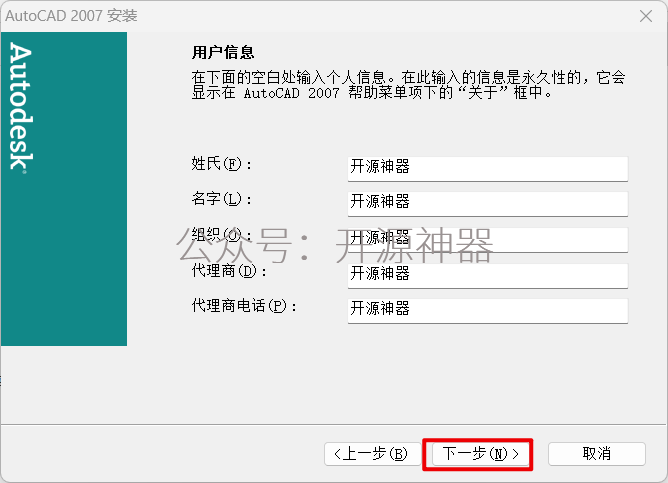Close the AutoCAD 2007 安装 window

click(646, 16)
